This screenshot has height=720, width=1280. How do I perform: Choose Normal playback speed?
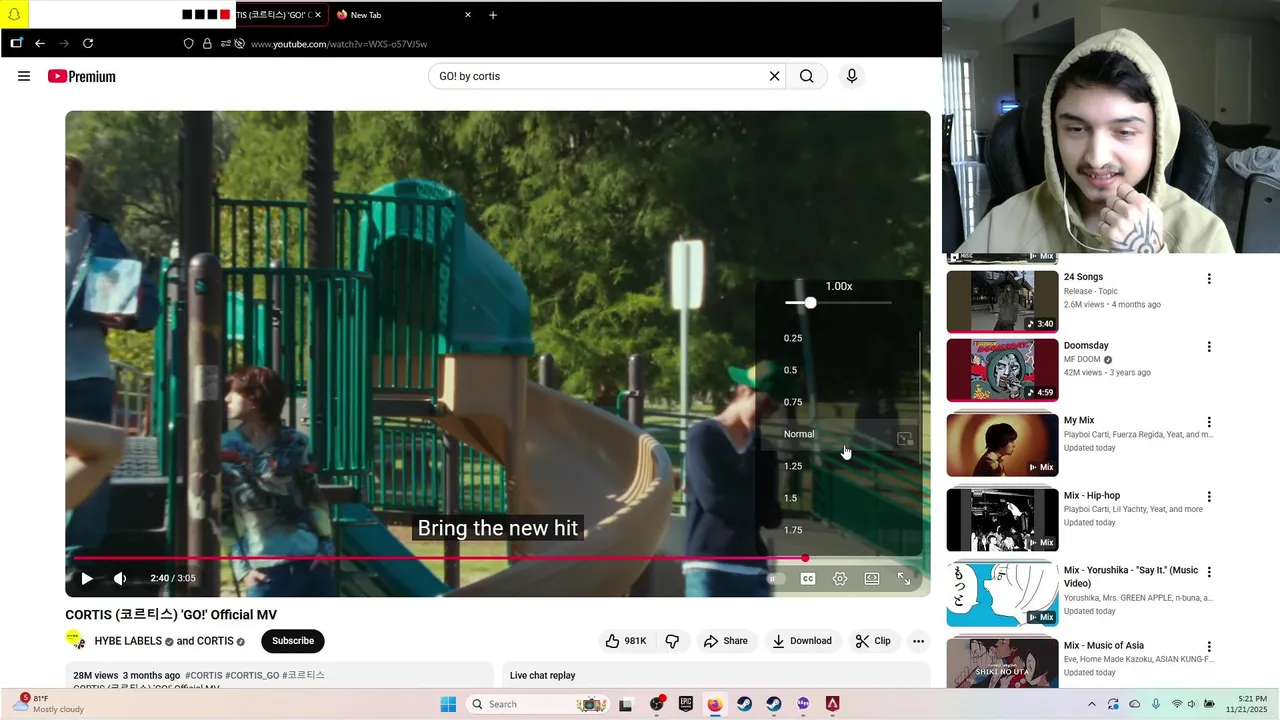point(838,434)
